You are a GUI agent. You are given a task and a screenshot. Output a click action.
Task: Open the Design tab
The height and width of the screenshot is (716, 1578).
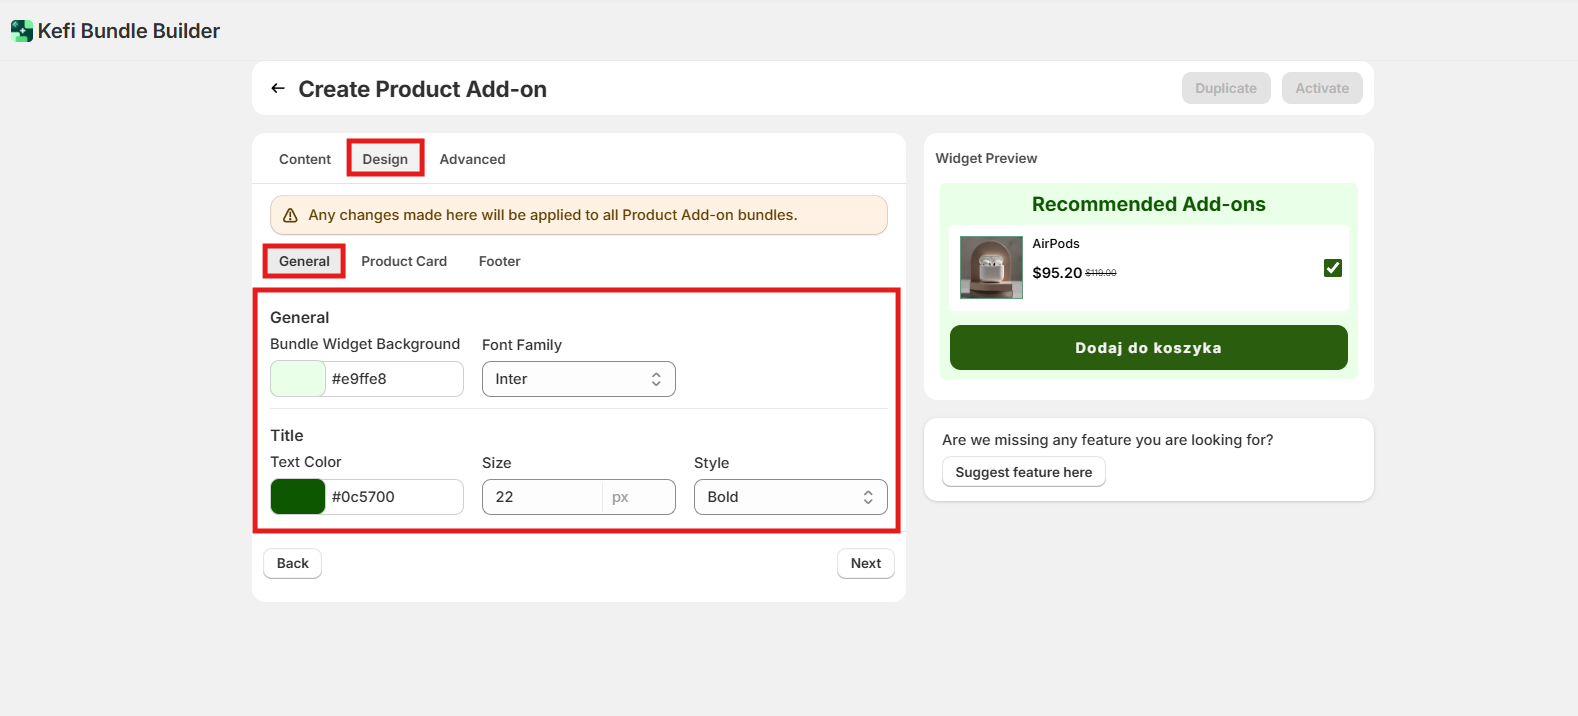[x=385, y=159]
